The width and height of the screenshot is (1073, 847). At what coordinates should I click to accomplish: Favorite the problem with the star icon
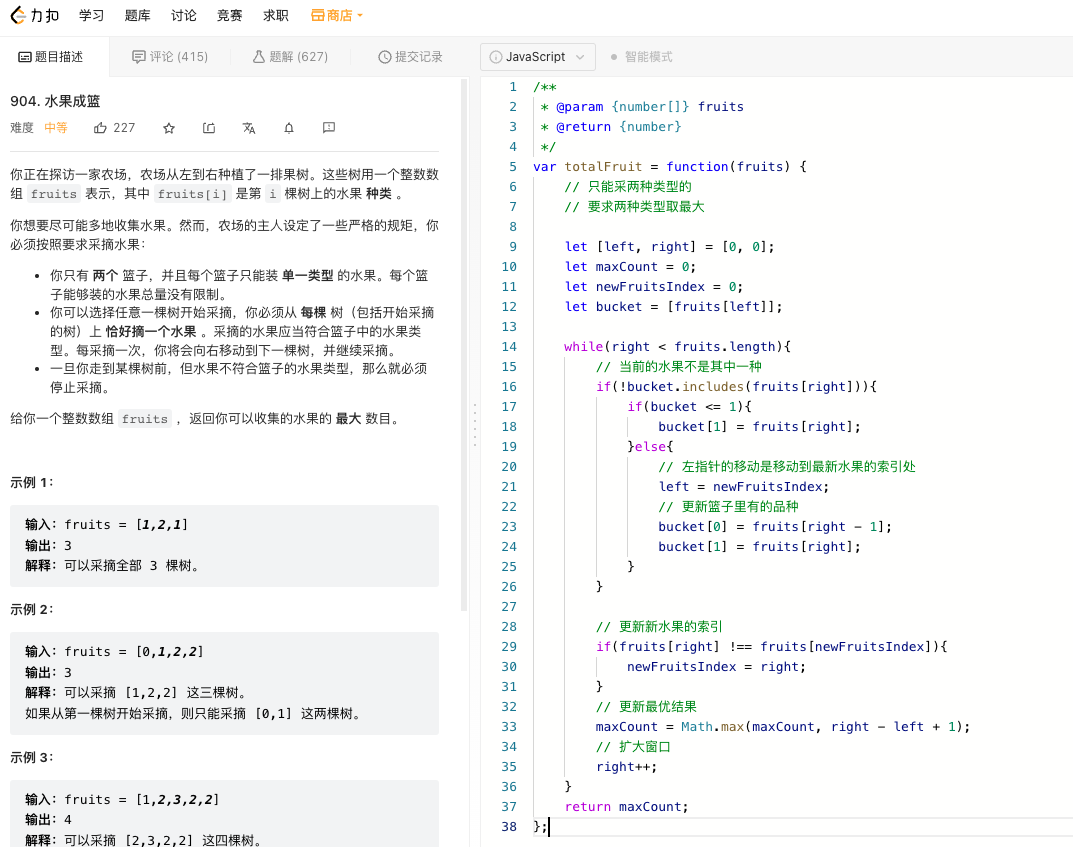(x=169, y=128)
